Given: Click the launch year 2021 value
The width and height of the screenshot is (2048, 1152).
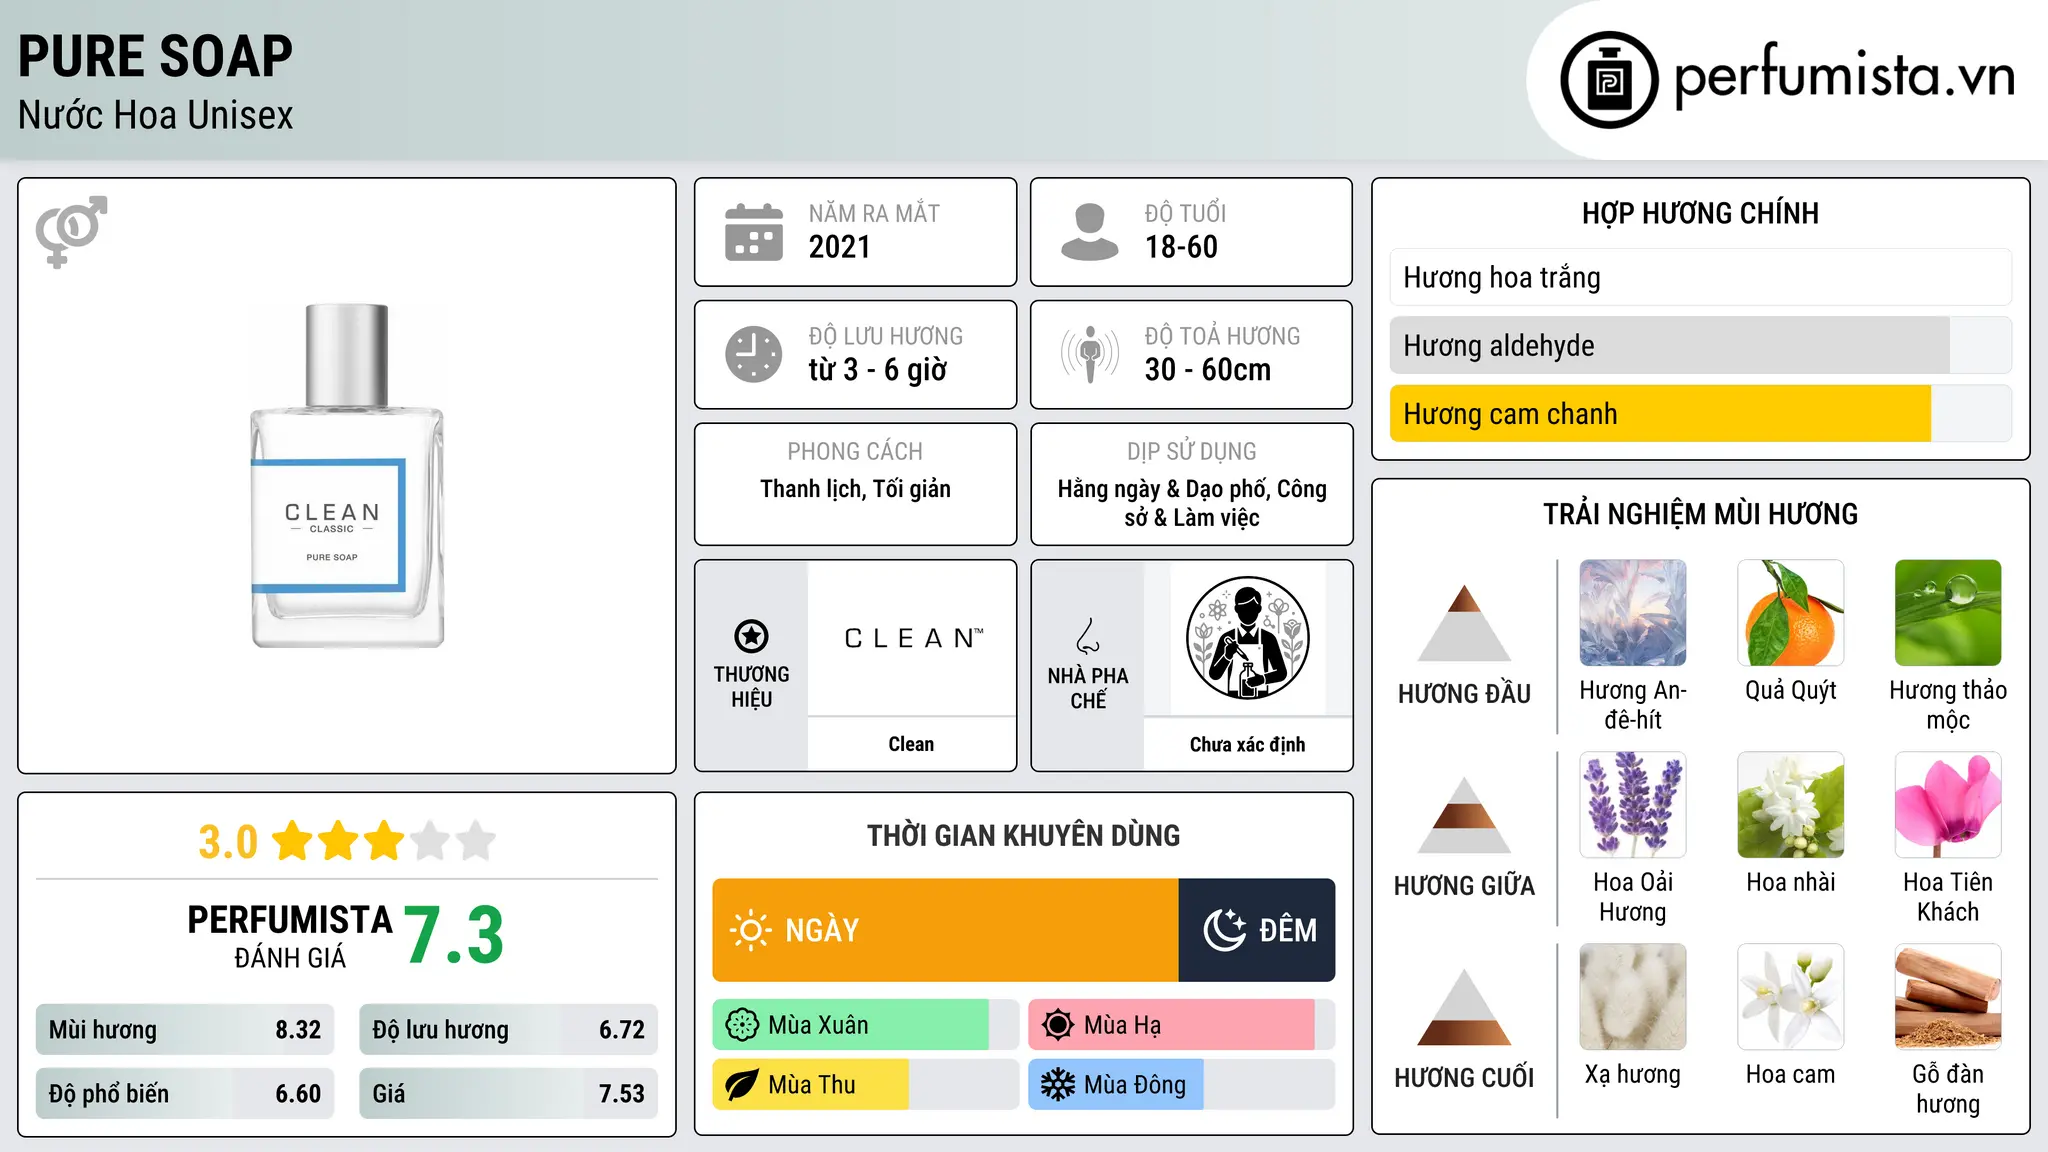Looking at the screenshot, I should pos(840,247).
